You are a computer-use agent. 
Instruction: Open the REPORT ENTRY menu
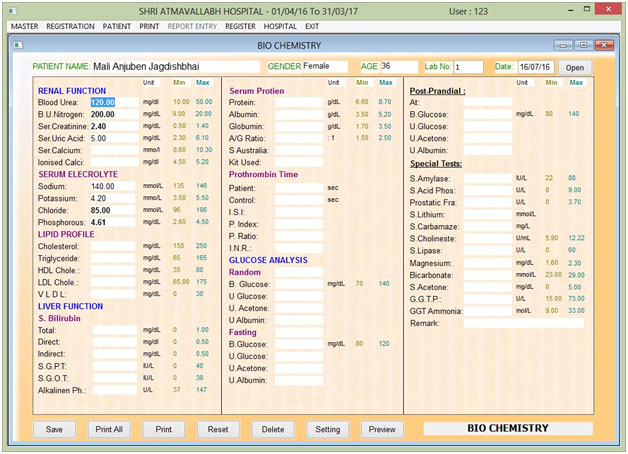click(x=193, y=26)
